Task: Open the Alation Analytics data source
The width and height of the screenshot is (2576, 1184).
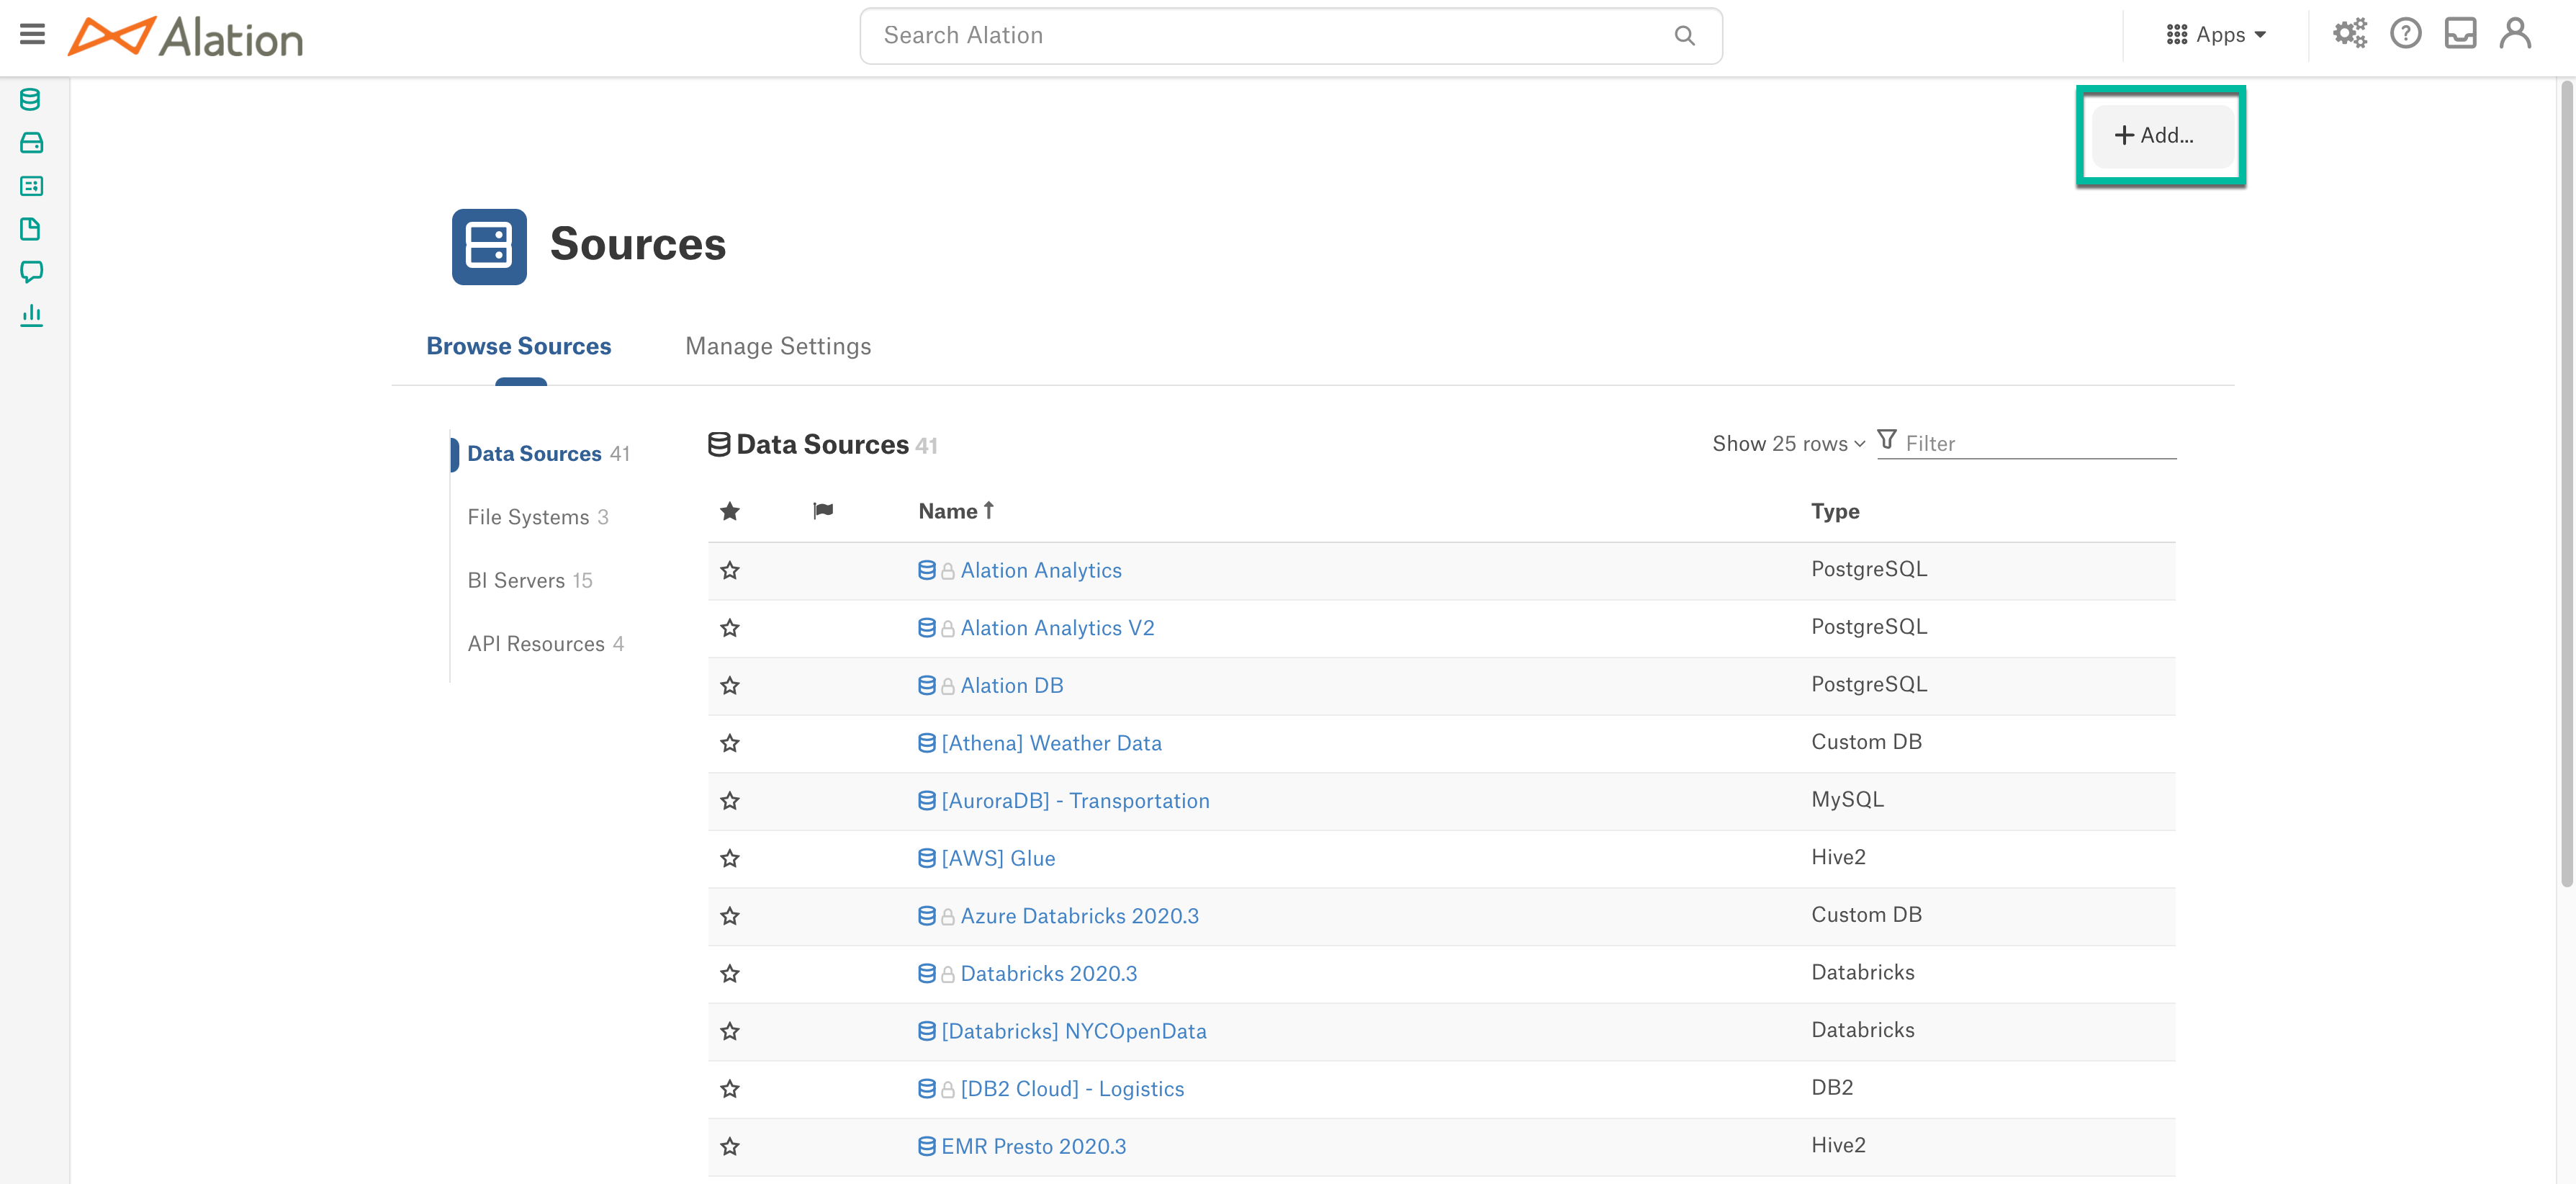Action: click(x=1041, y=570)
